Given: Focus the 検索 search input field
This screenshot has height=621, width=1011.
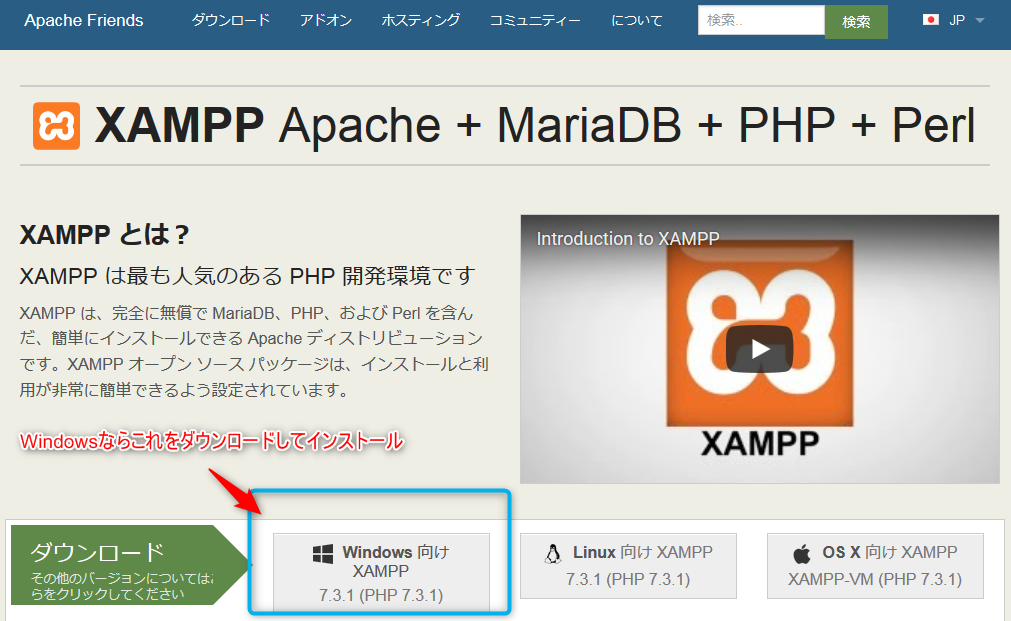Looking at the screenshot, I should (761, 20).
